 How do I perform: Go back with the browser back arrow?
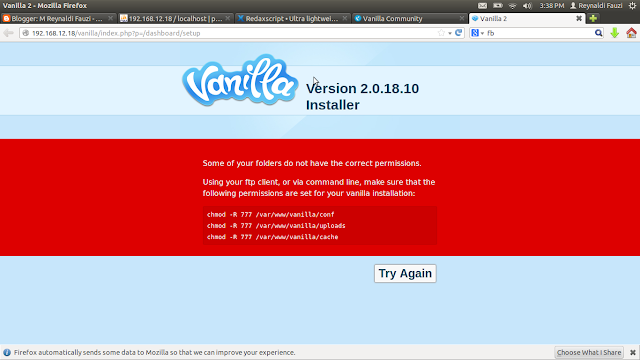pos(8,33)
